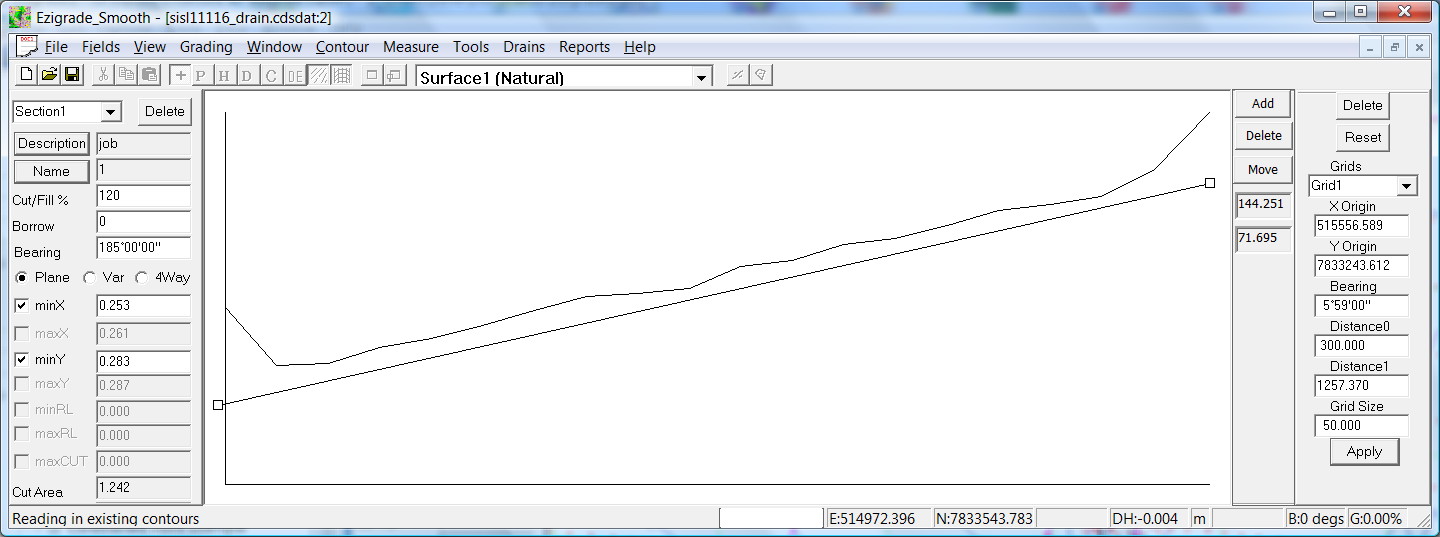Click the grid pattern toolbar icon
The height and width of the screenshot is (537, 1440).
342,76
